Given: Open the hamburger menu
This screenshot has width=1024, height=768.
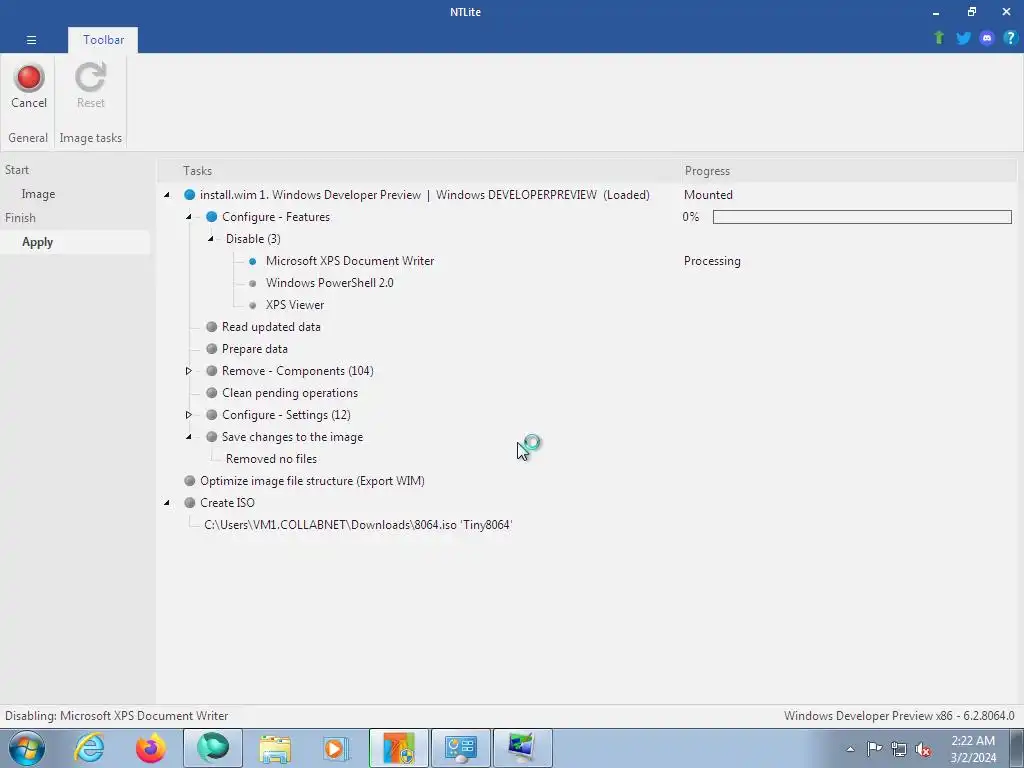Looking at the screenshot, I should click(31, 40).
